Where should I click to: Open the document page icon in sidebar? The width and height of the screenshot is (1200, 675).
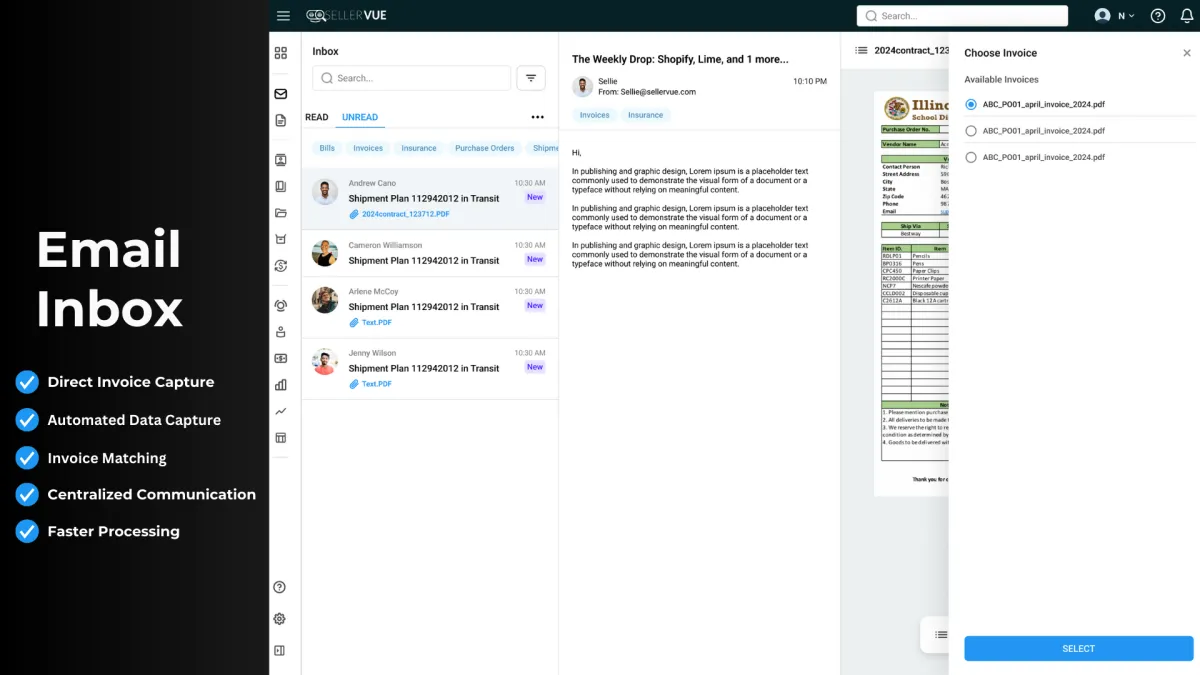click(281, 120)
